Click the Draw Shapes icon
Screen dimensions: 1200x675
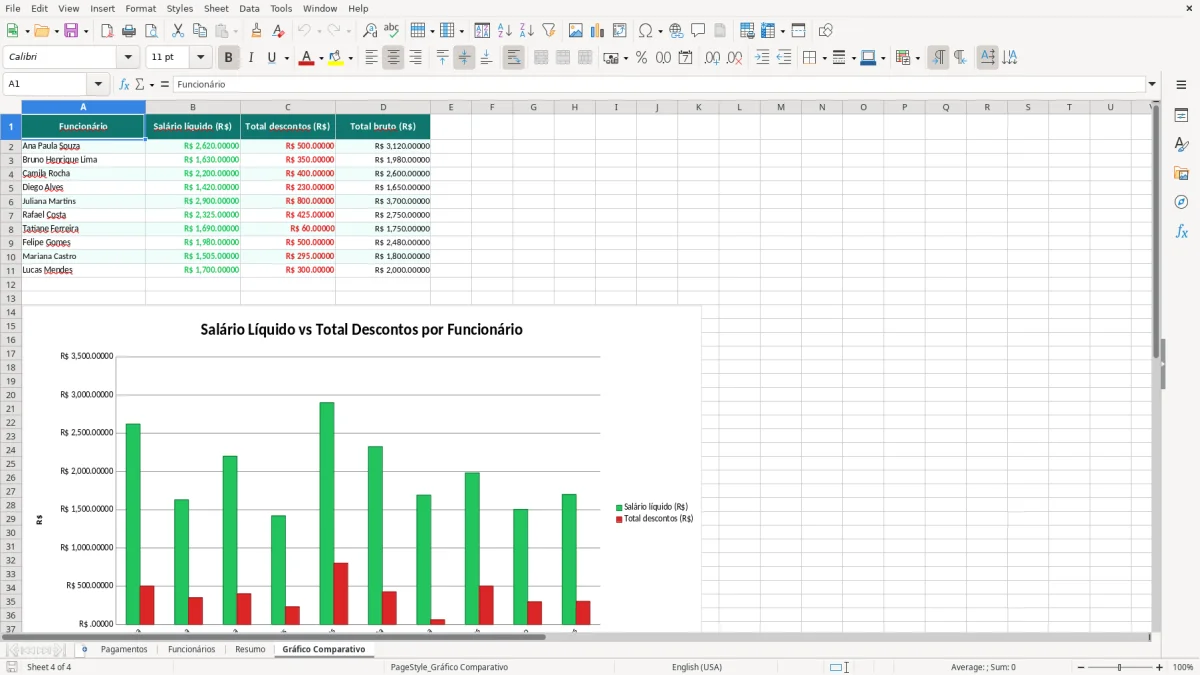(825, 31)
